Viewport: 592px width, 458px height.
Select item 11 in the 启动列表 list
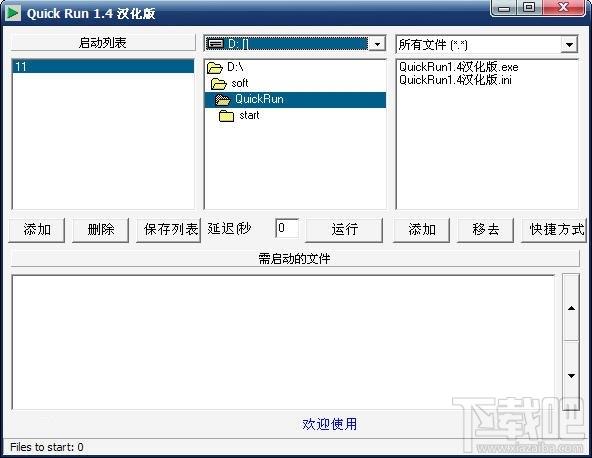[103, 67]
